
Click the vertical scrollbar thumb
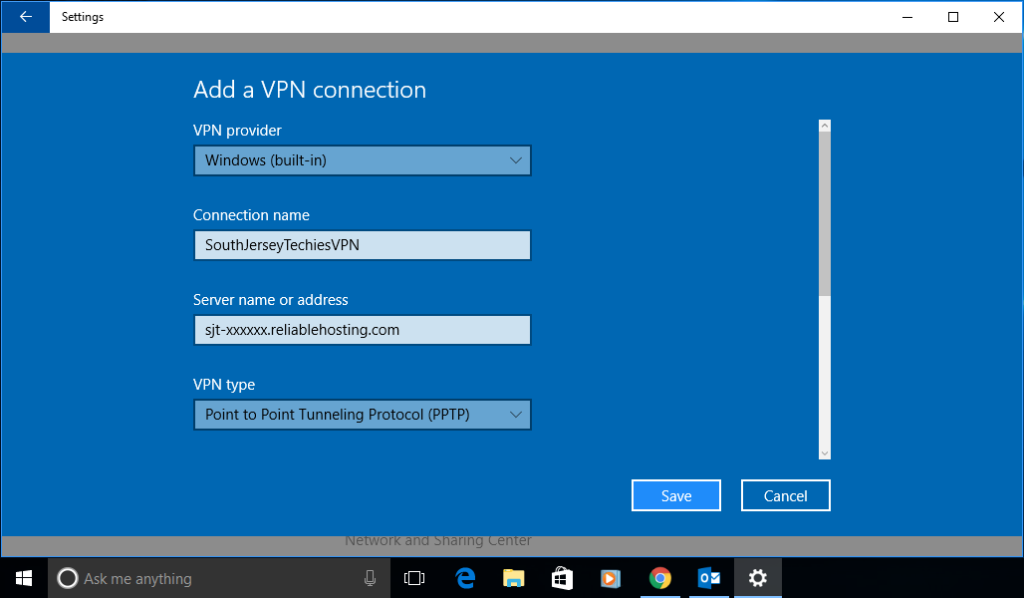[x=825, y=213]
